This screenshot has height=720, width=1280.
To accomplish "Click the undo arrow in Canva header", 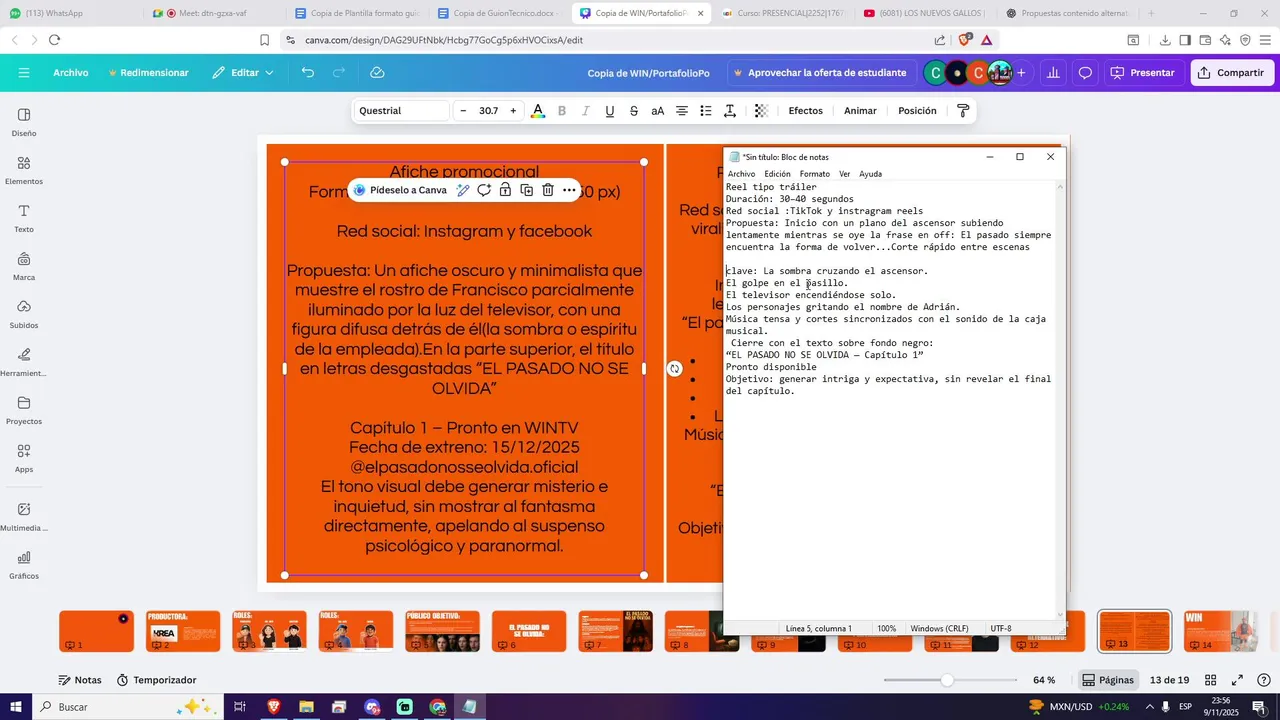I will (x=308, y=73).
